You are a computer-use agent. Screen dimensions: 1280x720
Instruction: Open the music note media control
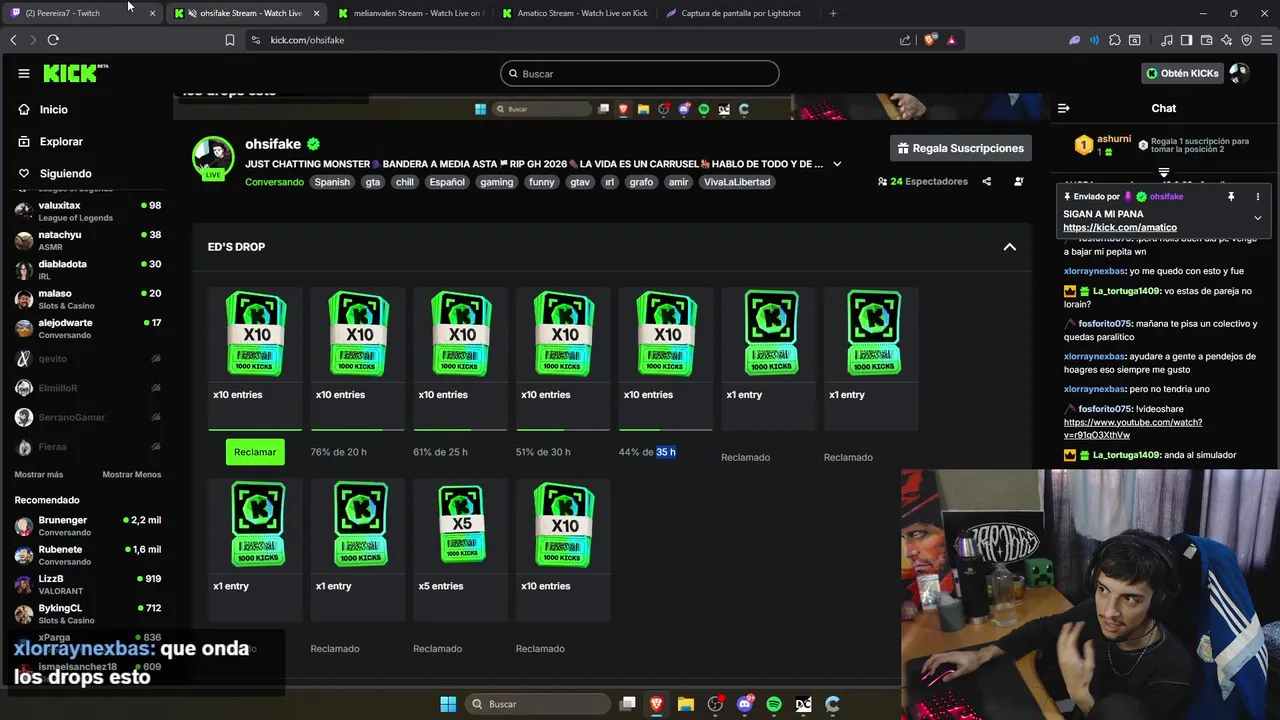click(1167, 40)
